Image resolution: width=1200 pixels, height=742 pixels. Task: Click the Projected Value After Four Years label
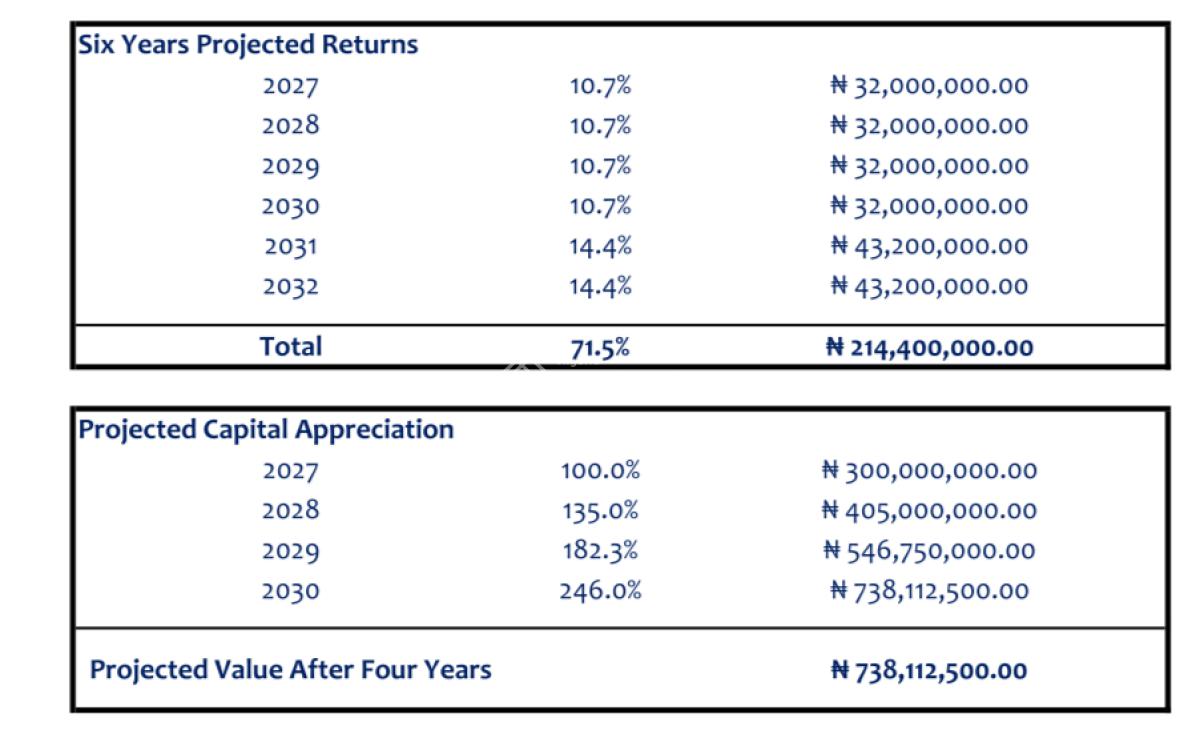[x=291, y=670]
